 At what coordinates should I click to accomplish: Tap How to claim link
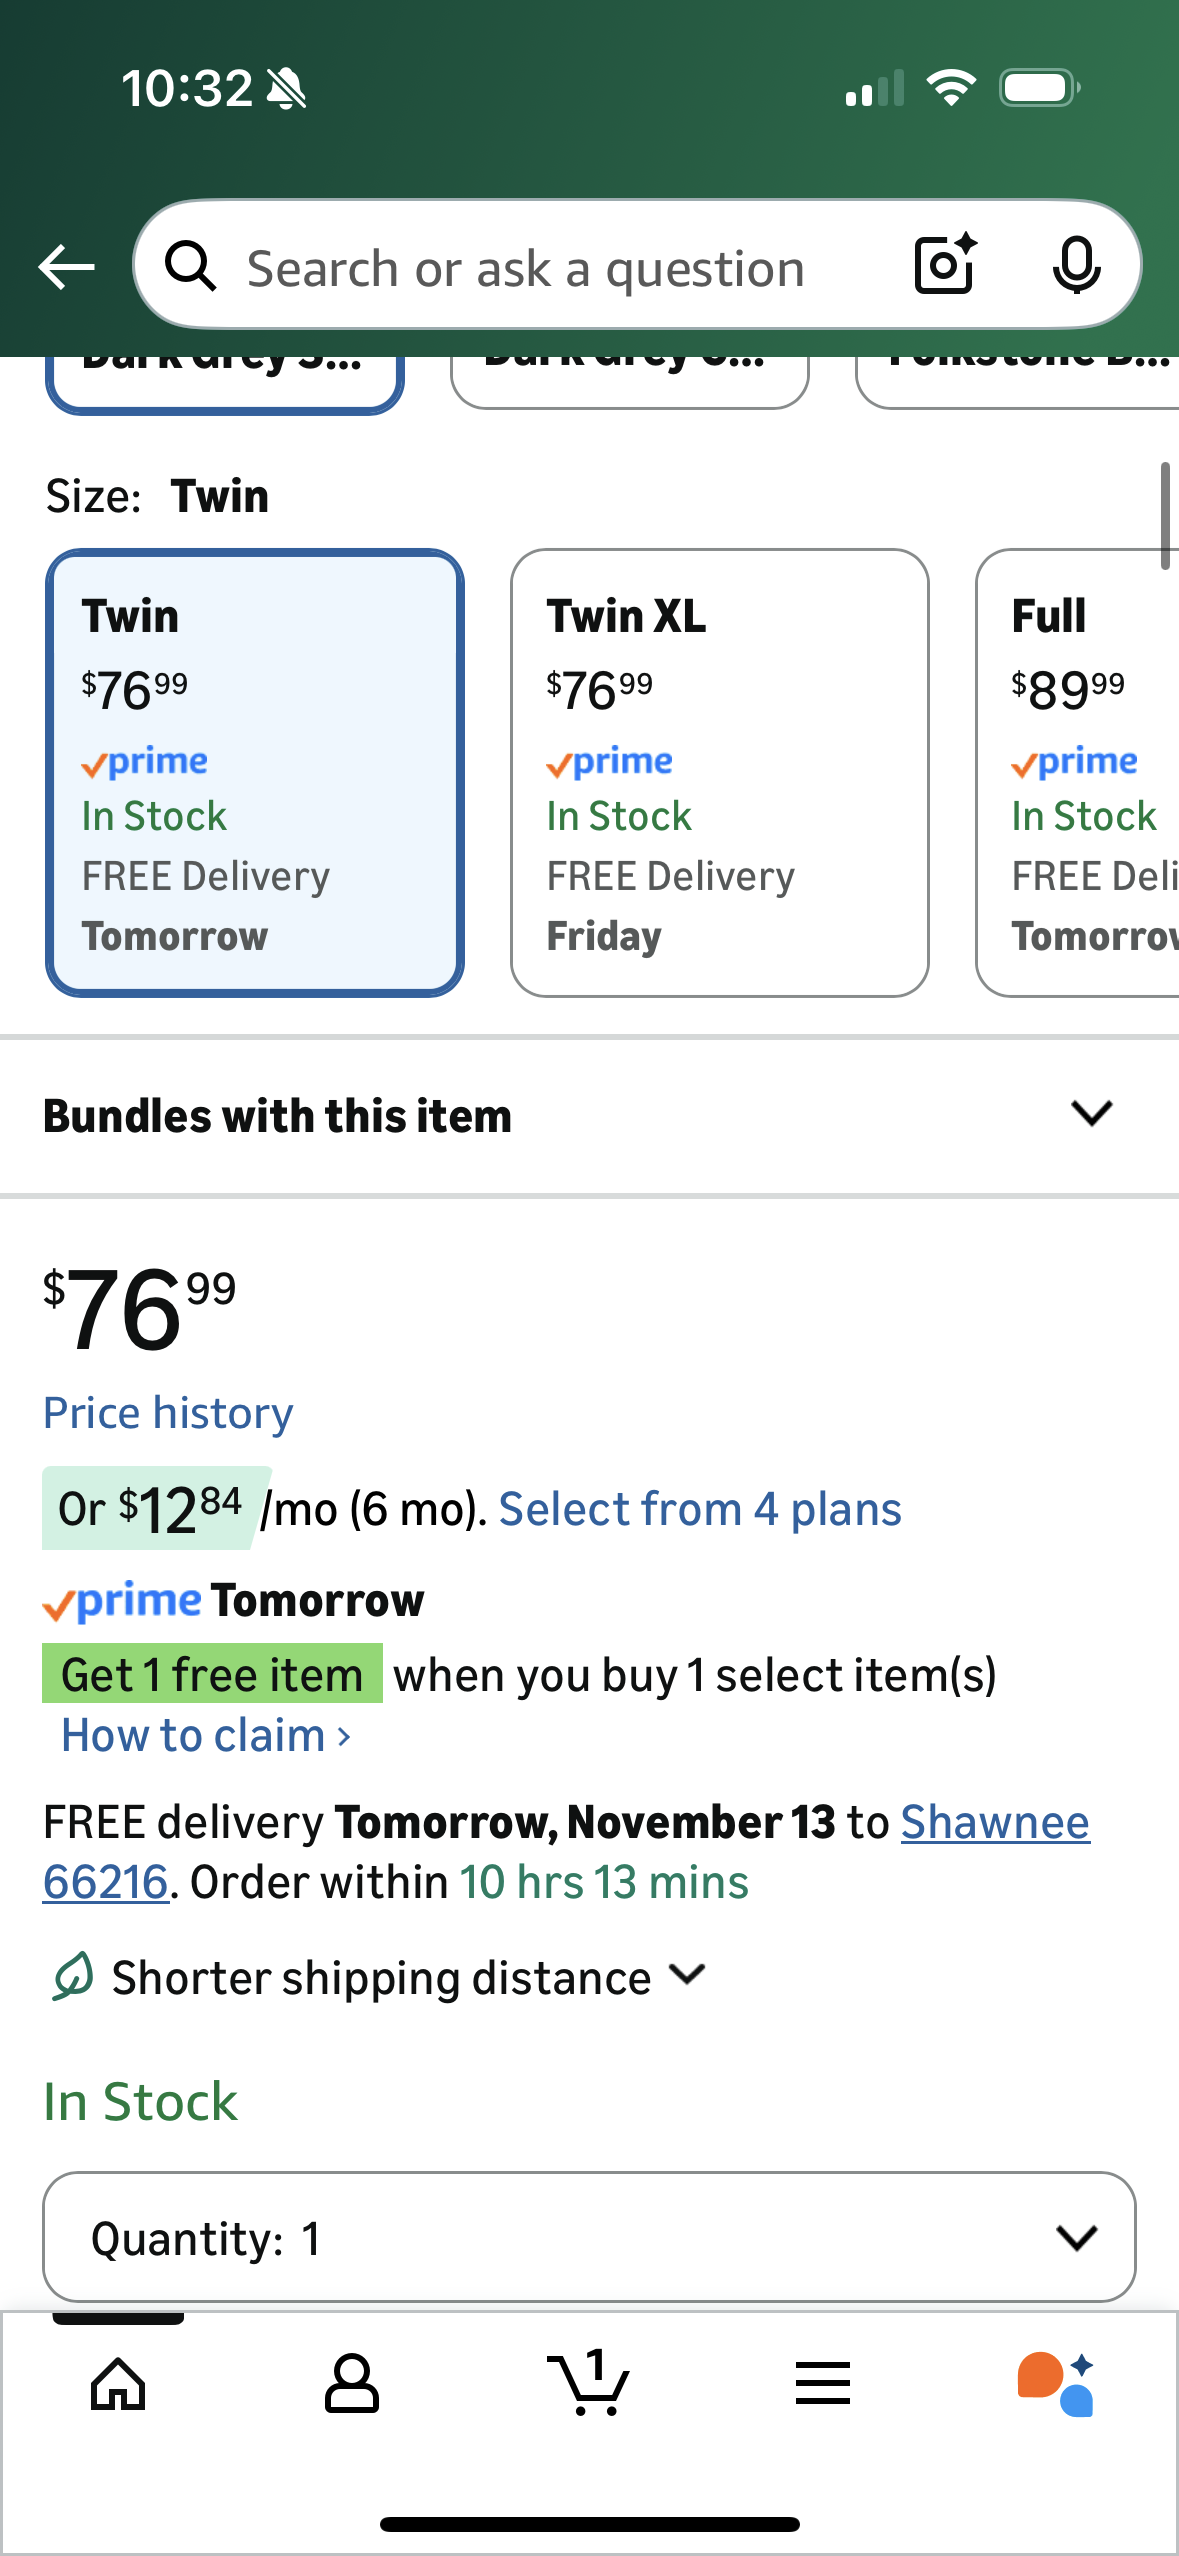coord(206,1735)
